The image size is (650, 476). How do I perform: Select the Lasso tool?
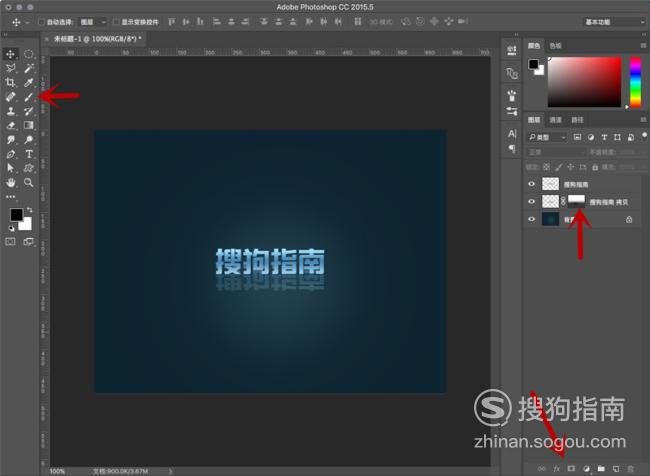pos(10,68)
